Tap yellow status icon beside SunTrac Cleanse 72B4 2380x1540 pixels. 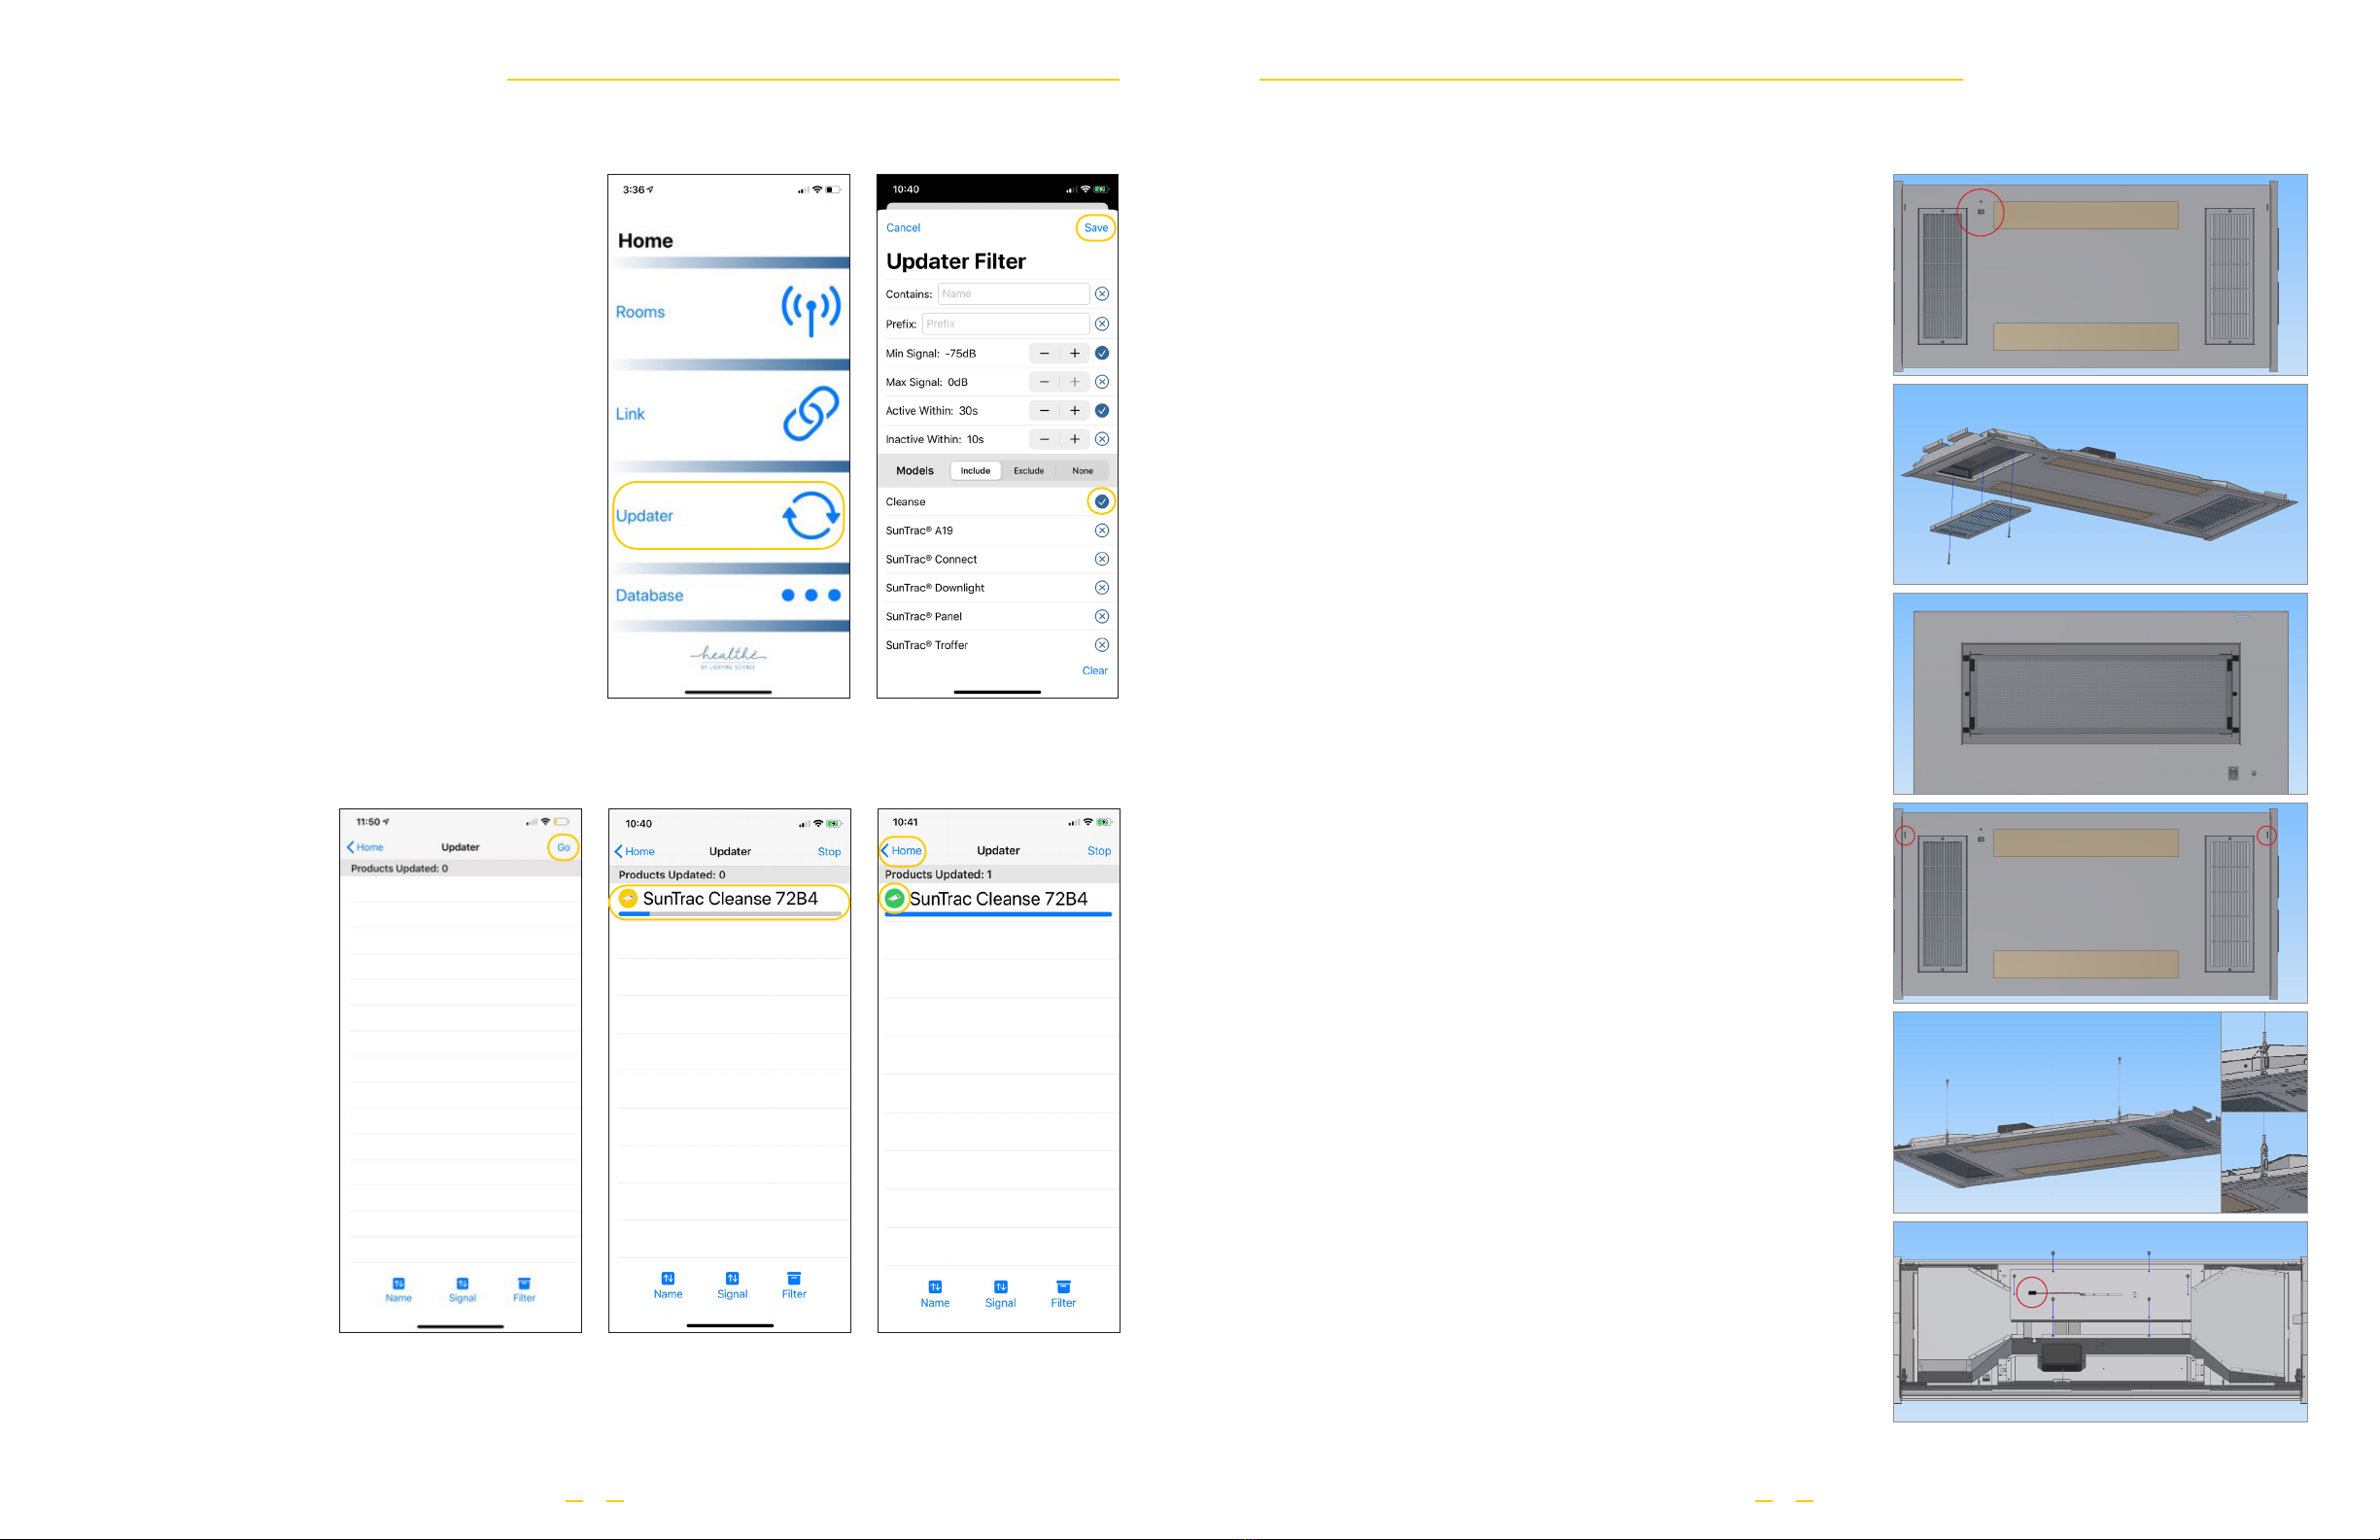click(x=628, y=898)
